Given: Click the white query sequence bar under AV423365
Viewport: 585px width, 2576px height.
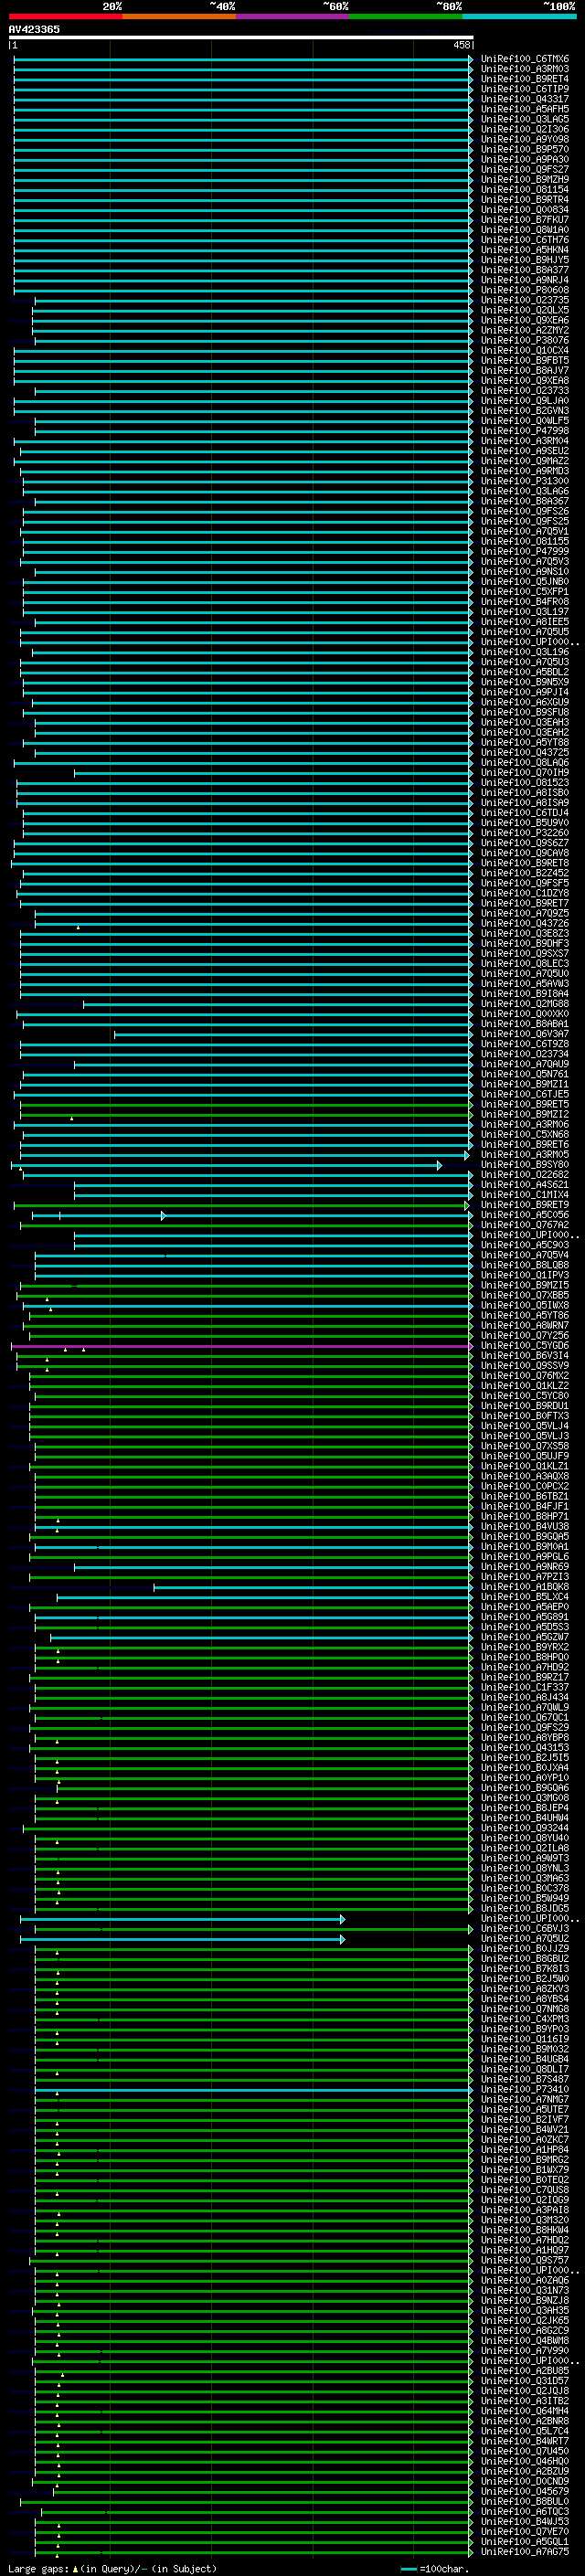Looking at the screenshot, I should tap(241, 37).
